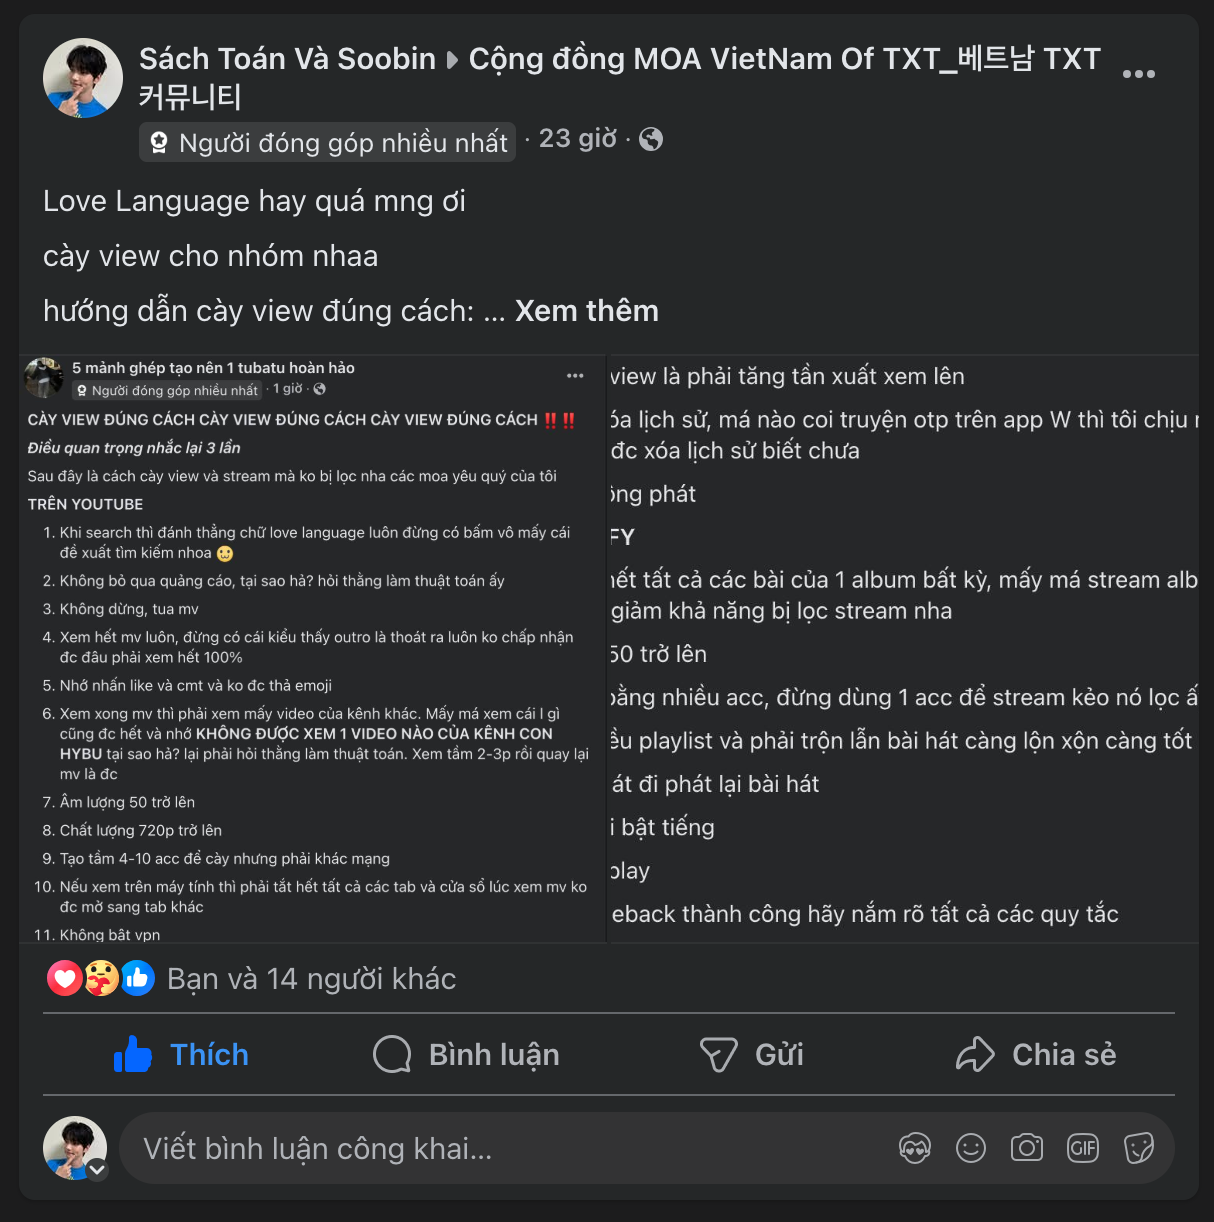This screenshot has height=1222, width=1214.
Task: Attach a photo using the camera icon
Action: pyautogui.click(x=1027, y=1148)
